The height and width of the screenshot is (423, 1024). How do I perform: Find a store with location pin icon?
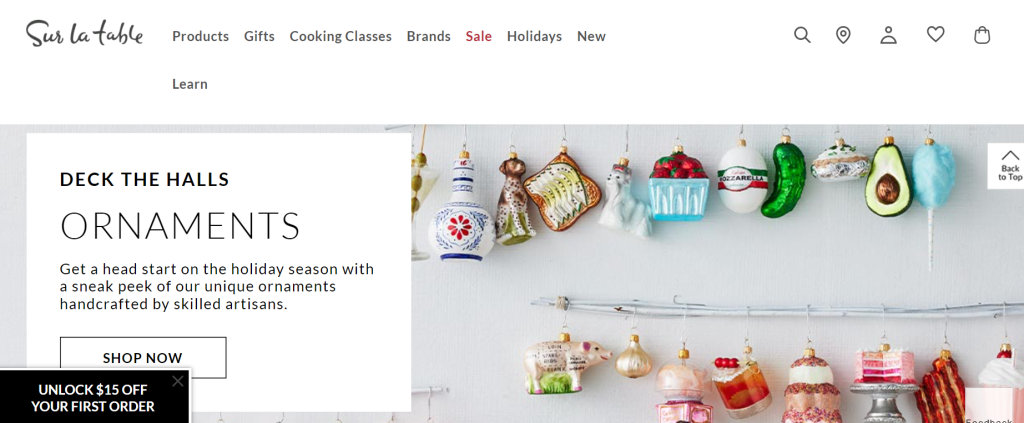tap(843, 35)
